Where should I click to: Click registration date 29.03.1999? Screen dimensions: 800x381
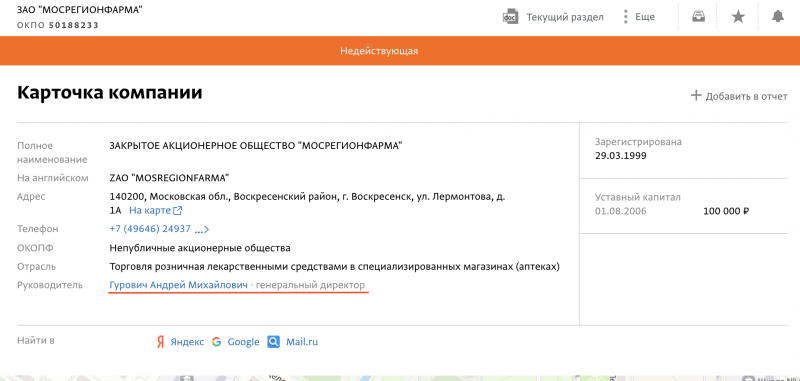[x=620, y=156]
